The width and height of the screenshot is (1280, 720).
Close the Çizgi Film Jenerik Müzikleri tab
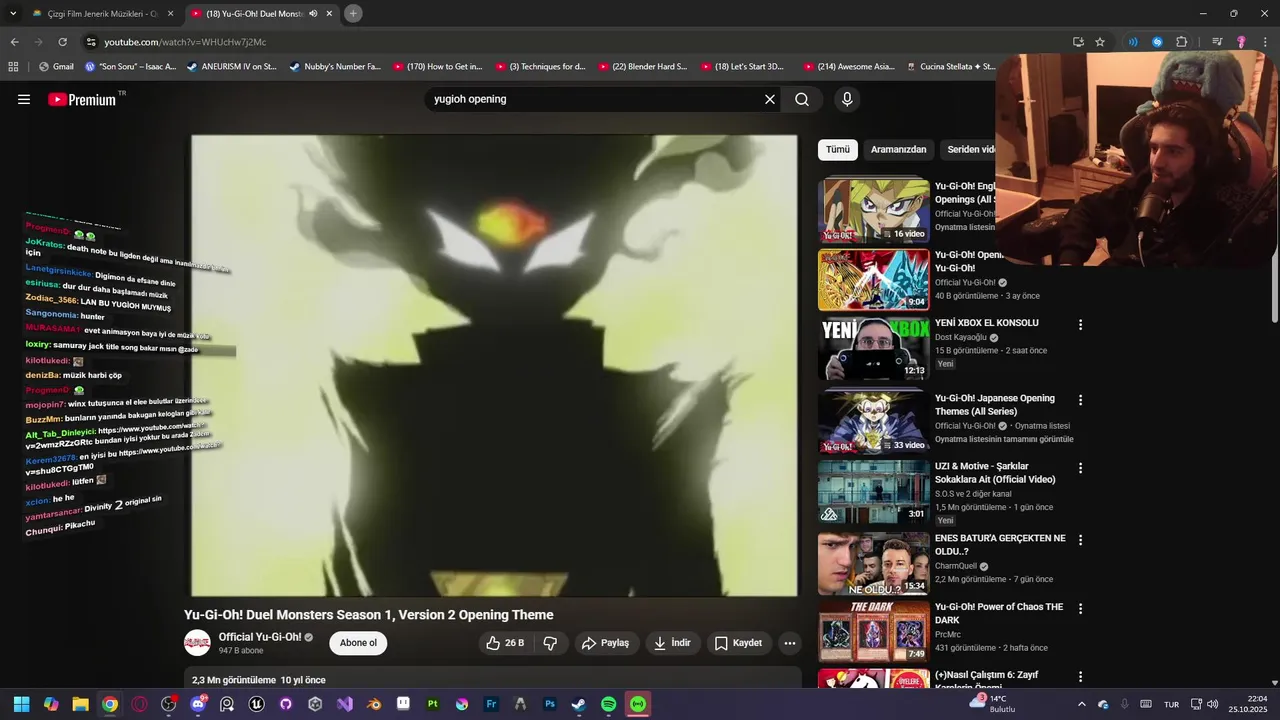pos(170,14)
